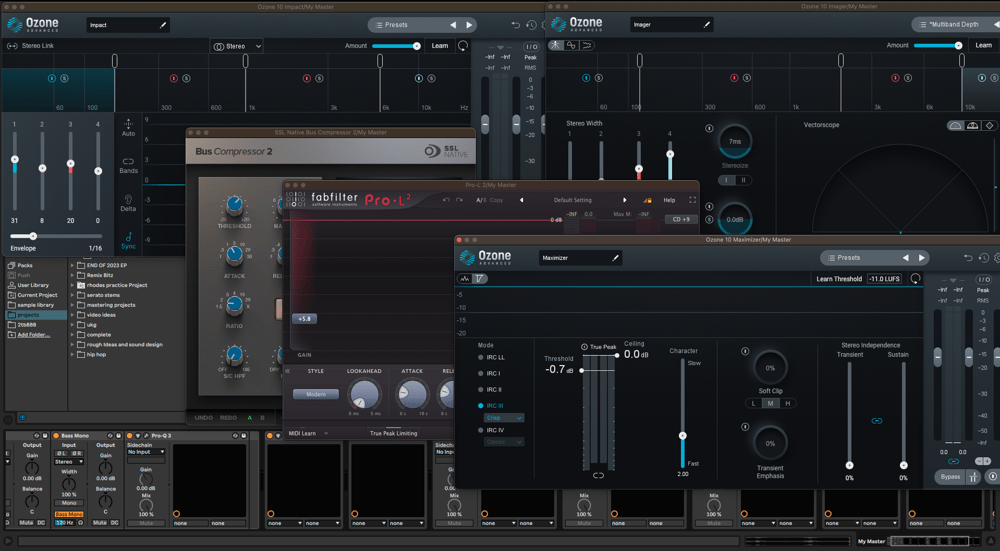Click the Transient stereo independence slider handle
This screenshot has height=551, width=1000.
(x=849, y=466)
